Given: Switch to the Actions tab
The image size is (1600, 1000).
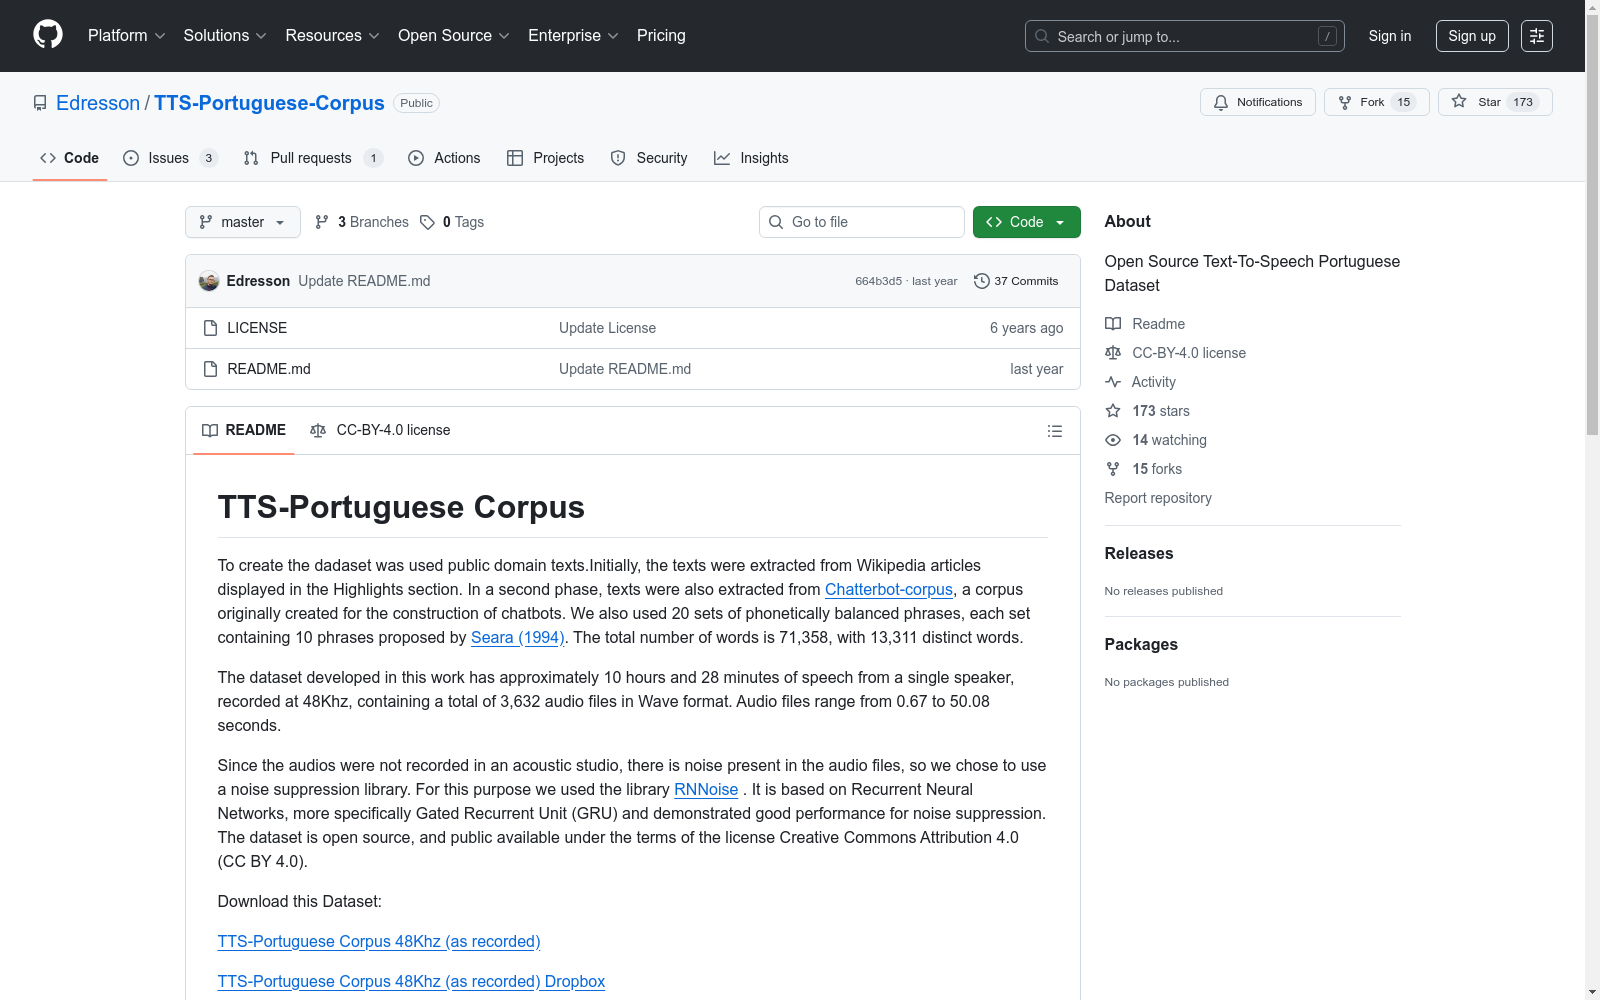Looking at the screenshot, I should point(444,158).
